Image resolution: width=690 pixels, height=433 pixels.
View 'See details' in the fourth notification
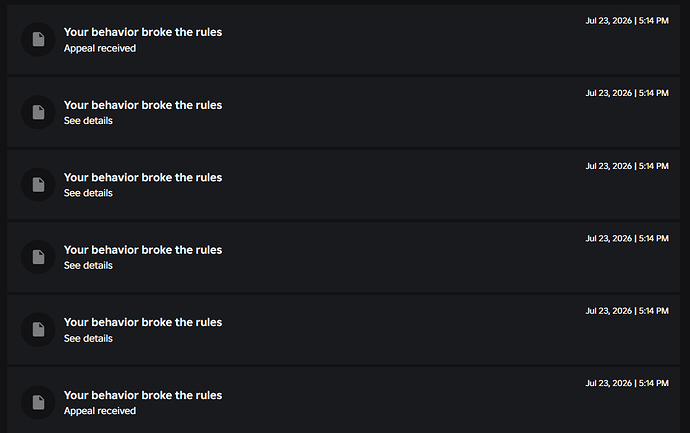pyautogui.click(x=88, y=265)
